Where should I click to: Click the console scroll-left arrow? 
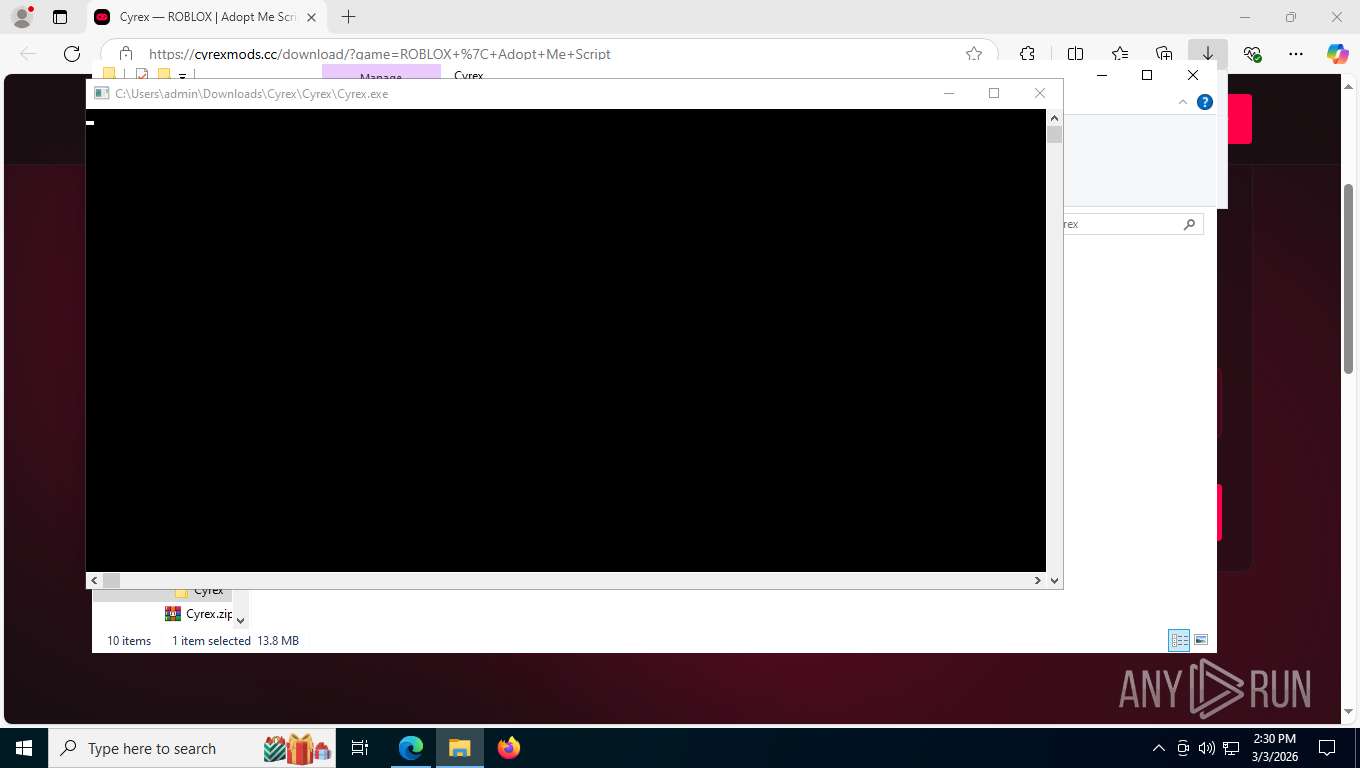point(95,580)
